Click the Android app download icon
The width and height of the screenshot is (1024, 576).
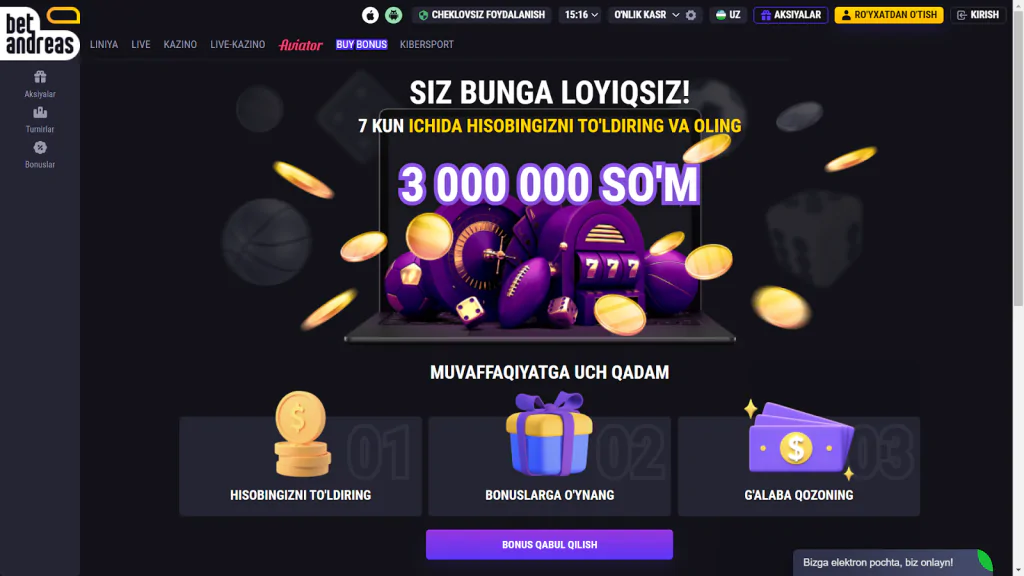click(393, 15)
